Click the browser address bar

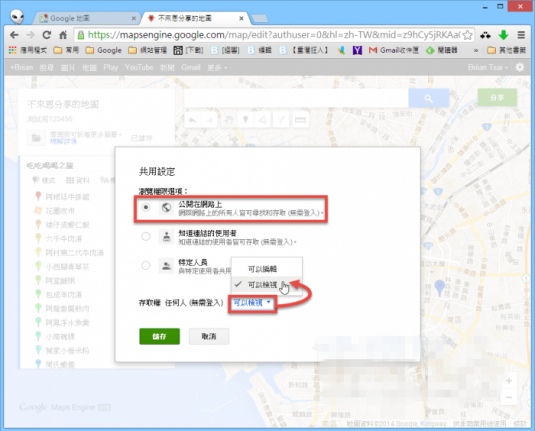(273, 35)
